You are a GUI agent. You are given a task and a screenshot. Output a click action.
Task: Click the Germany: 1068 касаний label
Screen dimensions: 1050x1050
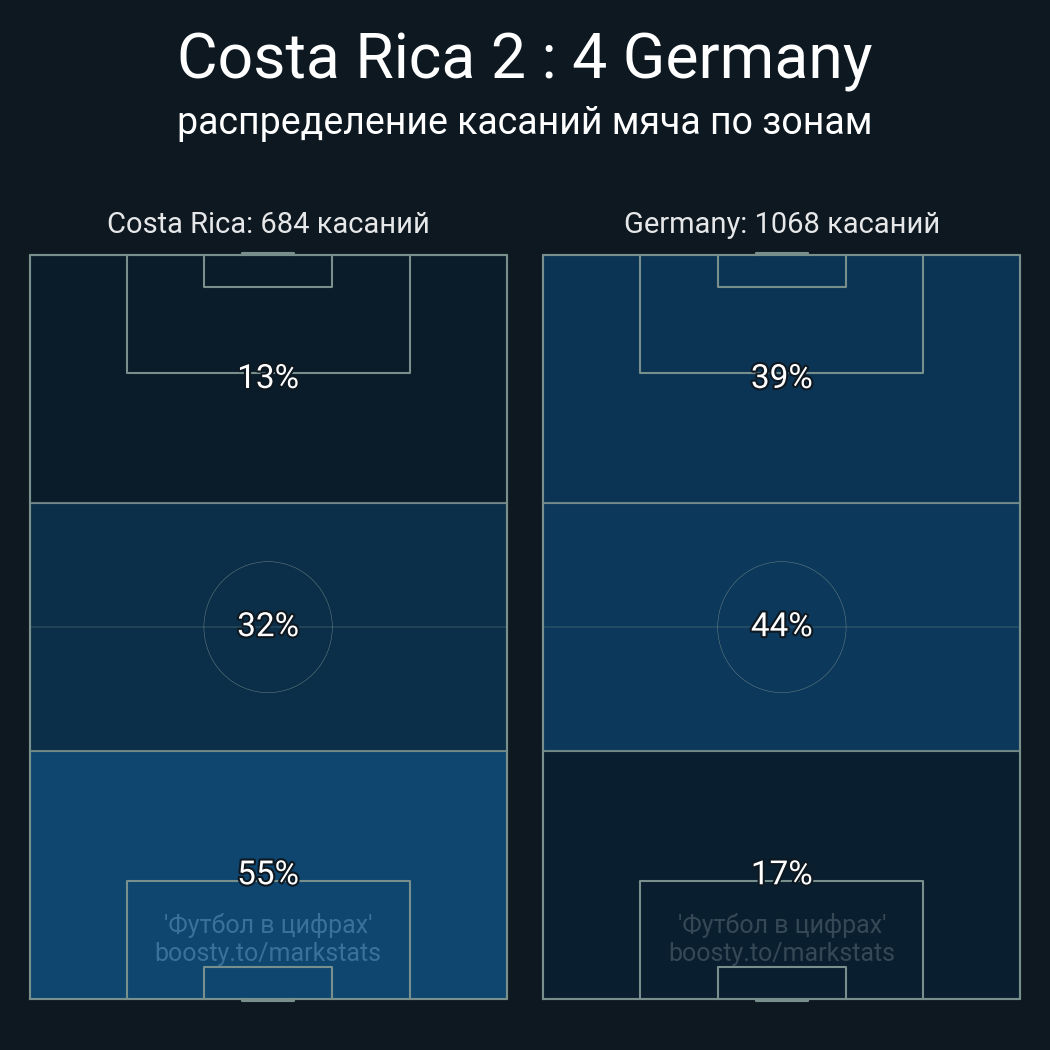pyautogui.click(x=781, y=223)
